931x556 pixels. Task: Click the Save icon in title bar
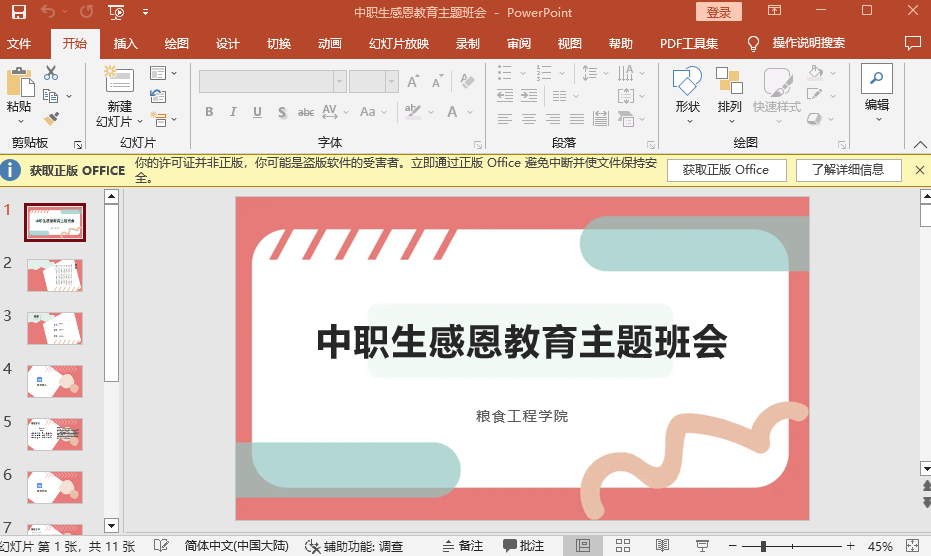point(19,12)
